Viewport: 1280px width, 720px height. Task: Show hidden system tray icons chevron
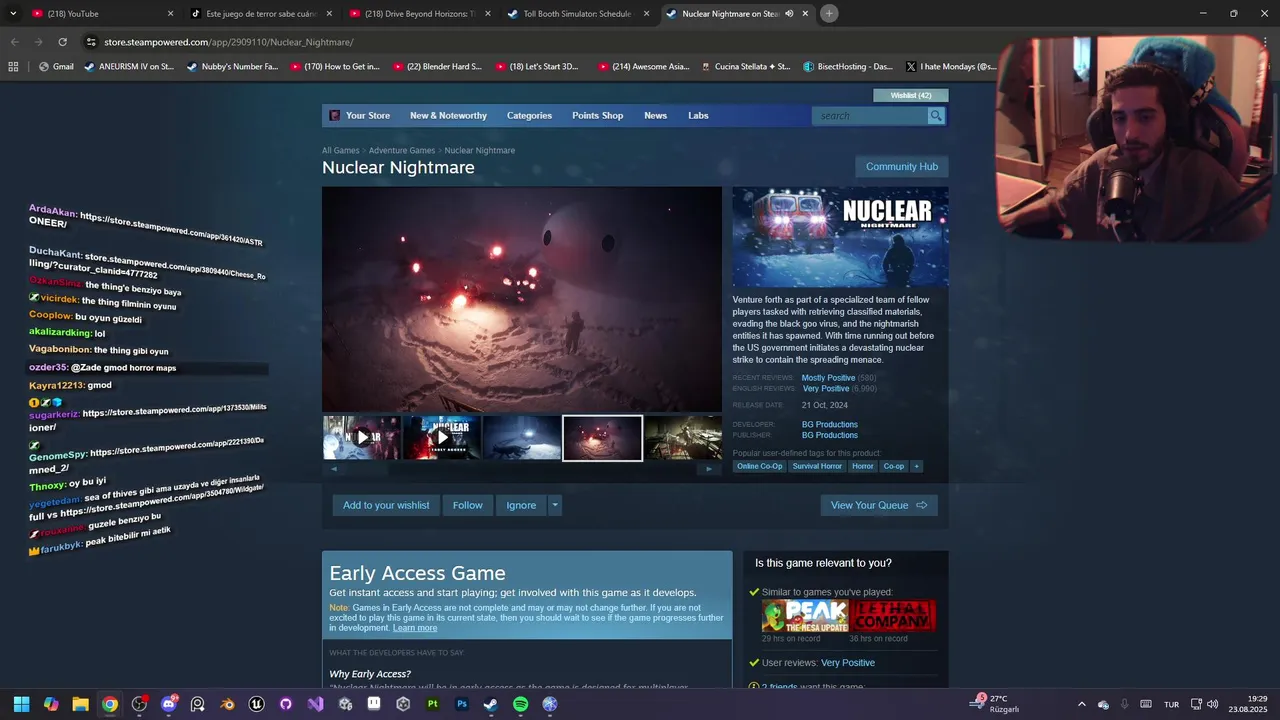pyautogui.click(x=1081, y=704)
